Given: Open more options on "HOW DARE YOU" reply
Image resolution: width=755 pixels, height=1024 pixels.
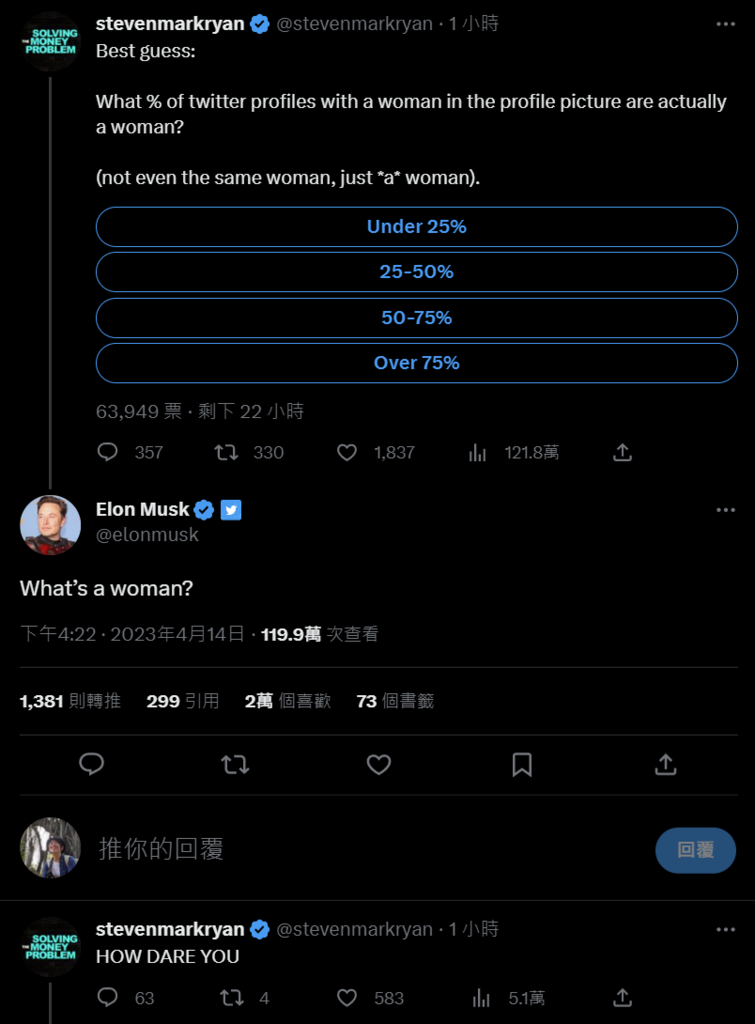Looking at the screenshot, I should tap(725, 929).
